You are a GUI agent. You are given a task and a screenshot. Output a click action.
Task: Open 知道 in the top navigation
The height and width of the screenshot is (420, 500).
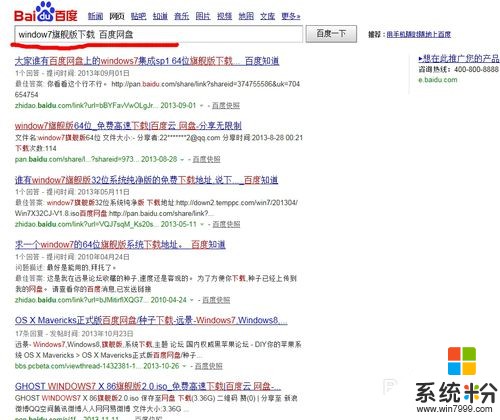(160, 16)
